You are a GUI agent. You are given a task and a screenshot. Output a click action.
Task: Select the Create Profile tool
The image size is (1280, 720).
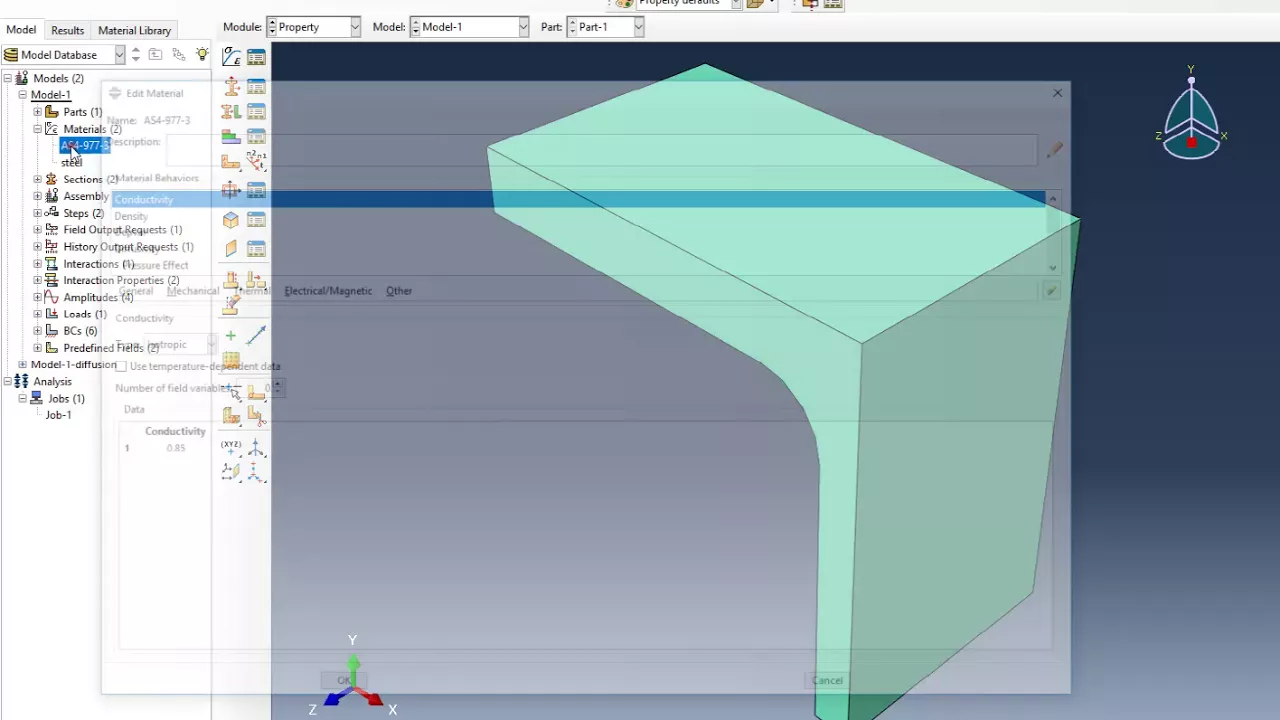[x=231, y=190]
